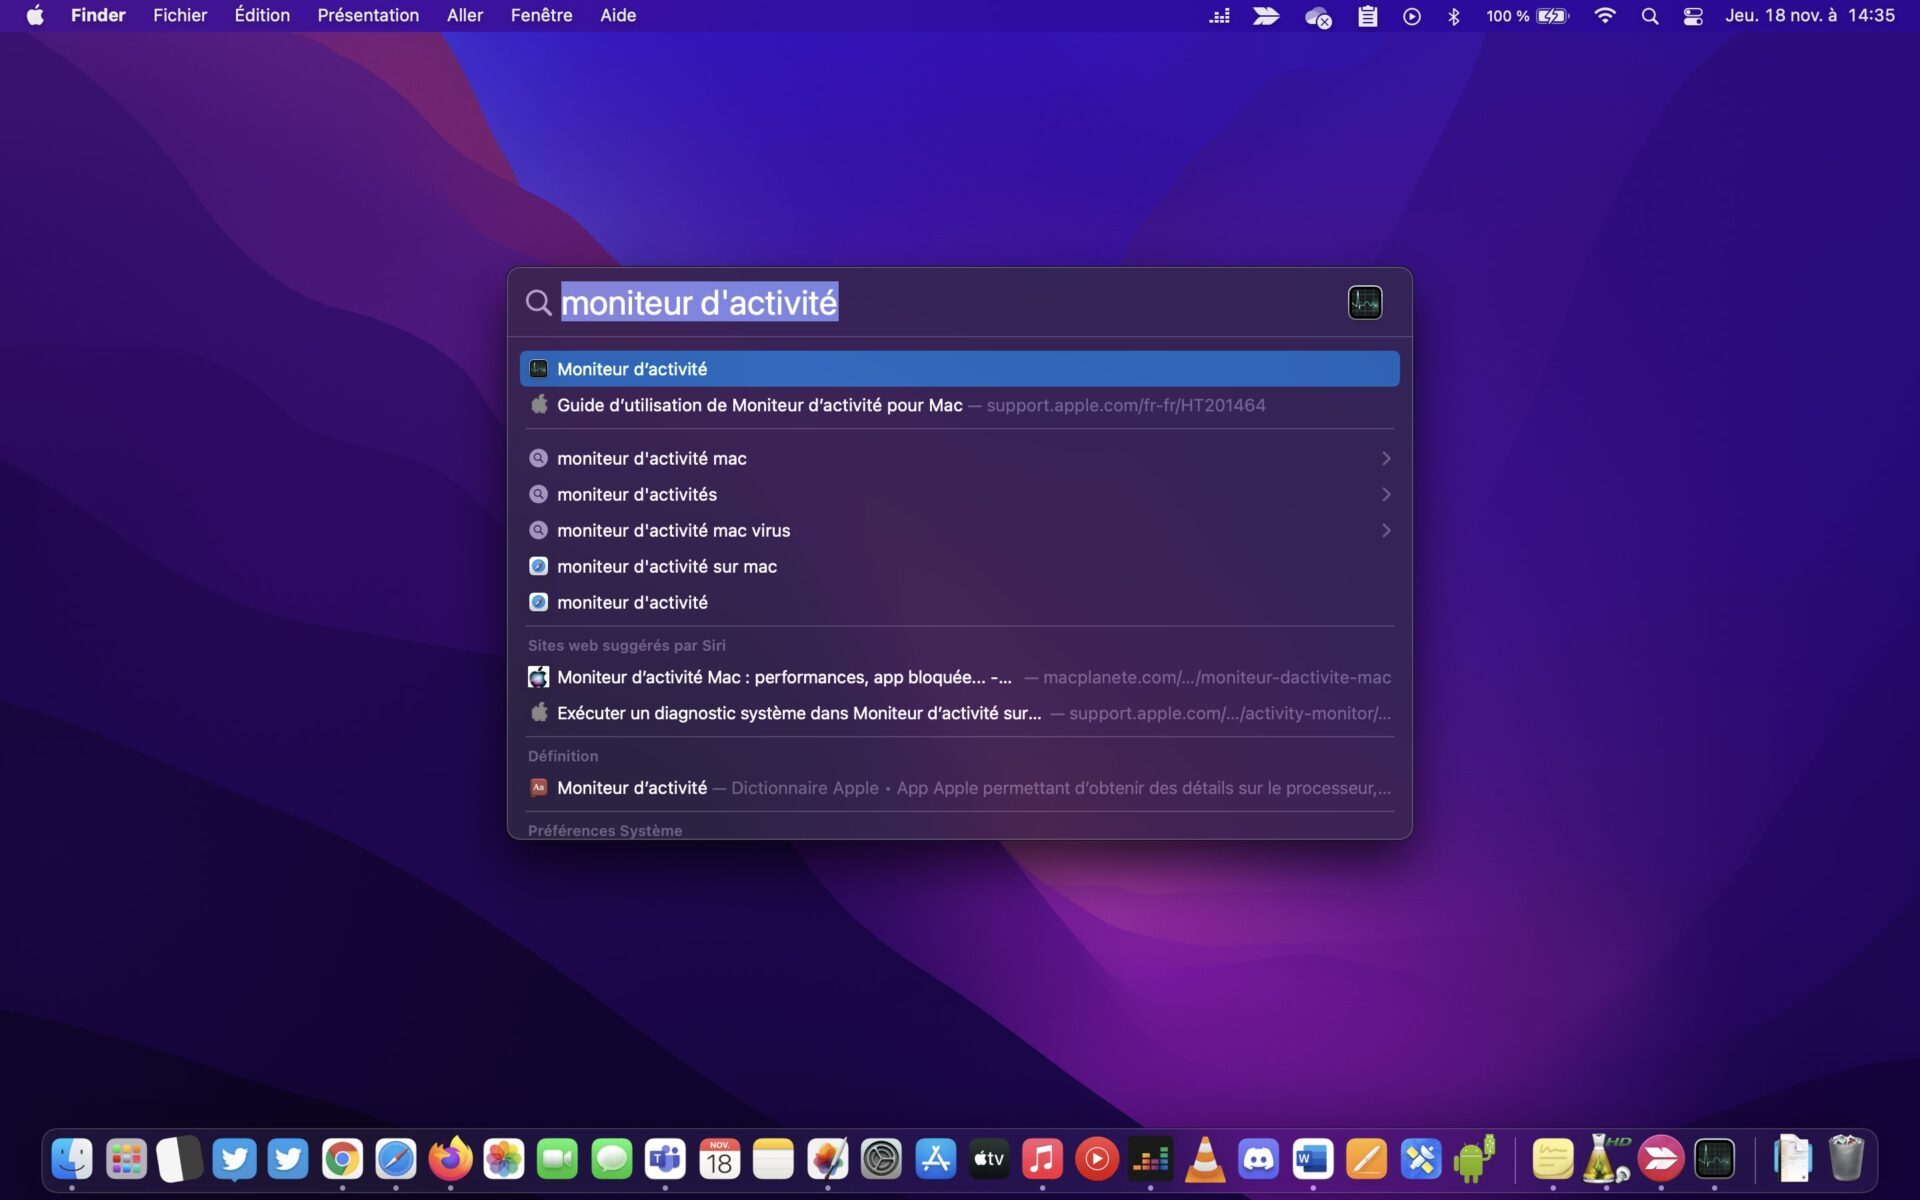Select the highlighted Moniteur d'activité top hit
The height and width of the screenshot is (1200, 1920).
tap(959, 369)
